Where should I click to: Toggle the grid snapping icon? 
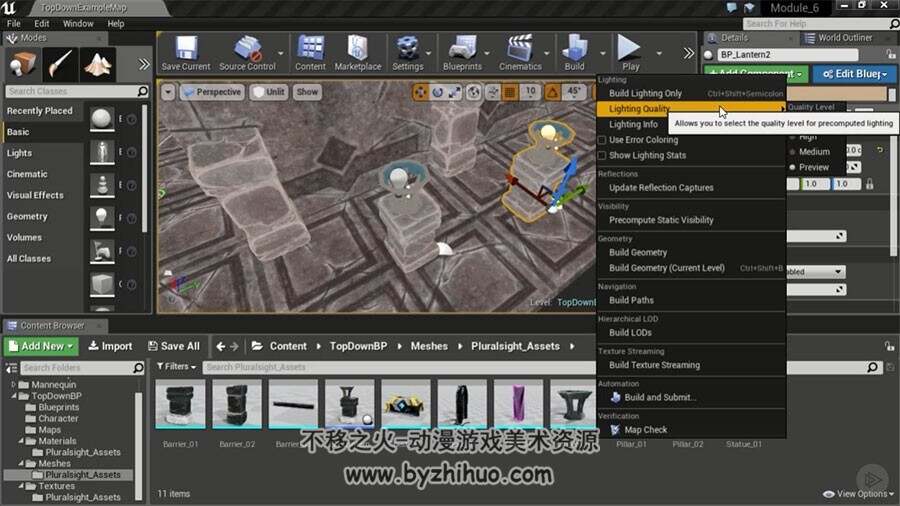tap(510, 92)
